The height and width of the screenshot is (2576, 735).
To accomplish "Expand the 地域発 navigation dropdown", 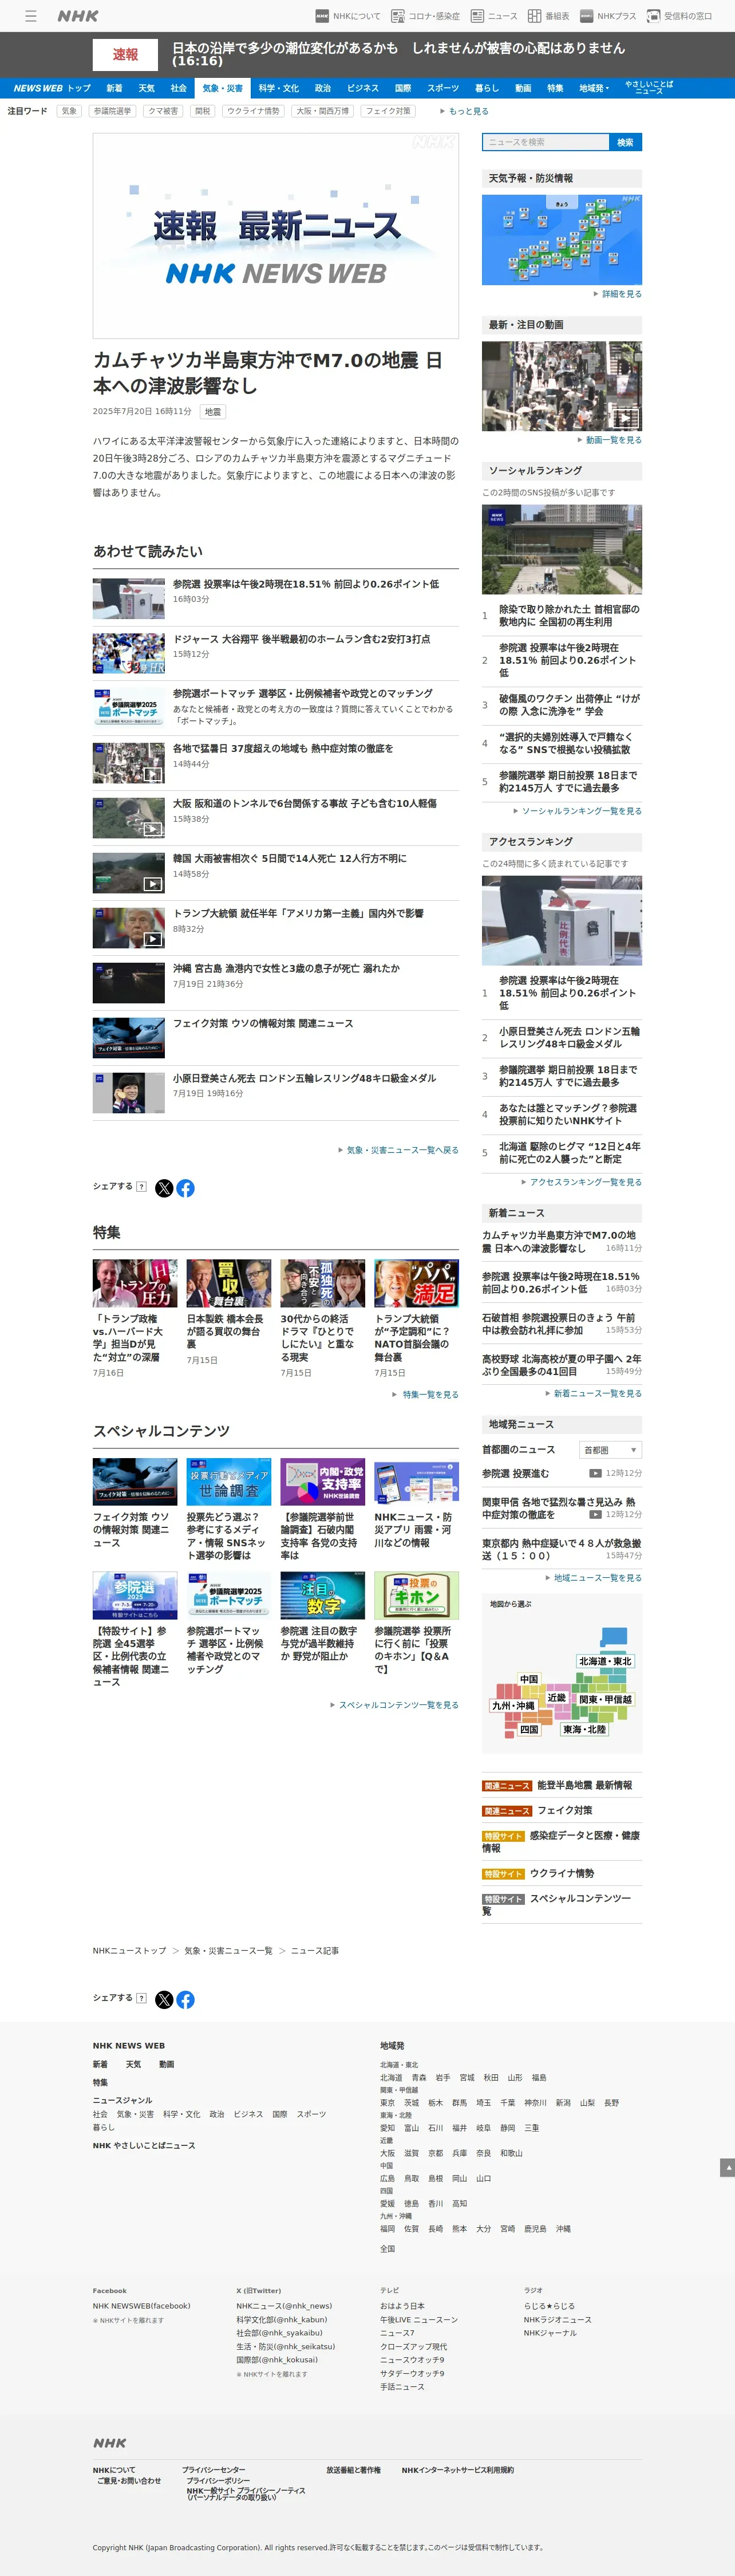I will 594,88.
